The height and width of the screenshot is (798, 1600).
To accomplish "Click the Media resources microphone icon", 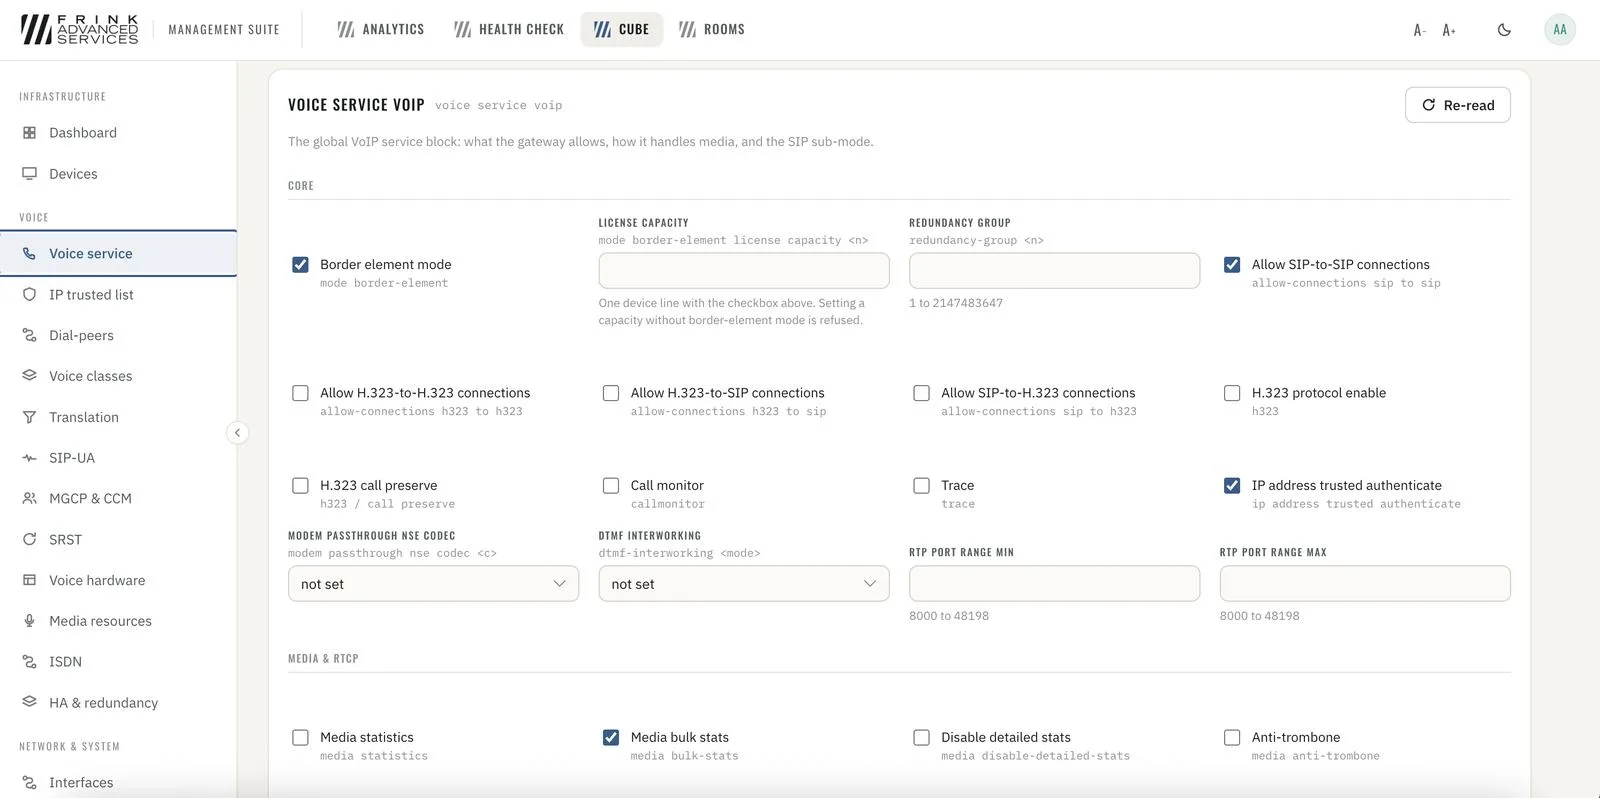I will tap(29, 621).
